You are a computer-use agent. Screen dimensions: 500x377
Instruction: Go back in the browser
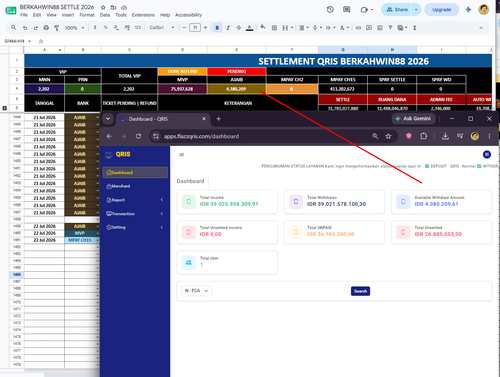tap(109, 136)
